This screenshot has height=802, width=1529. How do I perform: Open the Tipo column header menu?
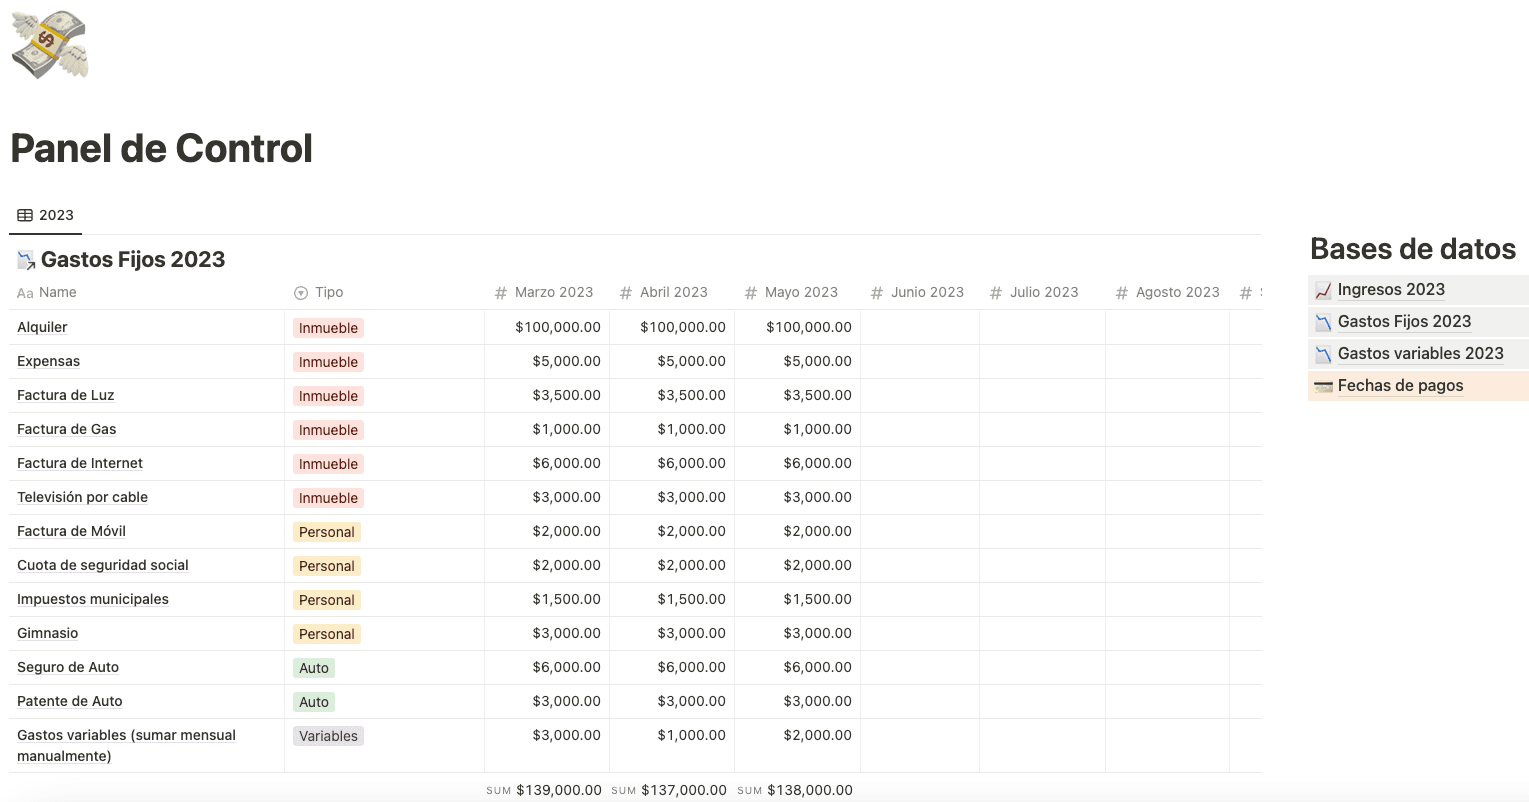(x=329, y=292)
